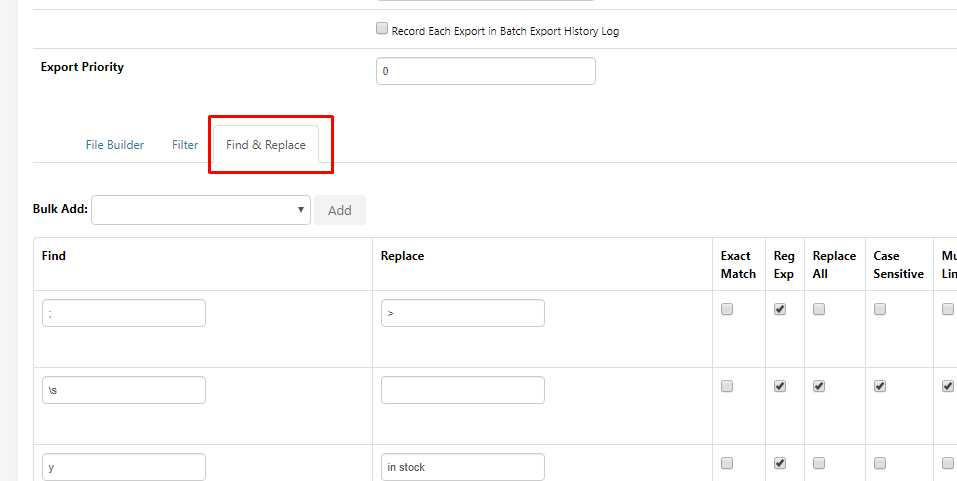Click the Replace All column header
This screenshot has width=957, height=481.
tap(834, 265)
